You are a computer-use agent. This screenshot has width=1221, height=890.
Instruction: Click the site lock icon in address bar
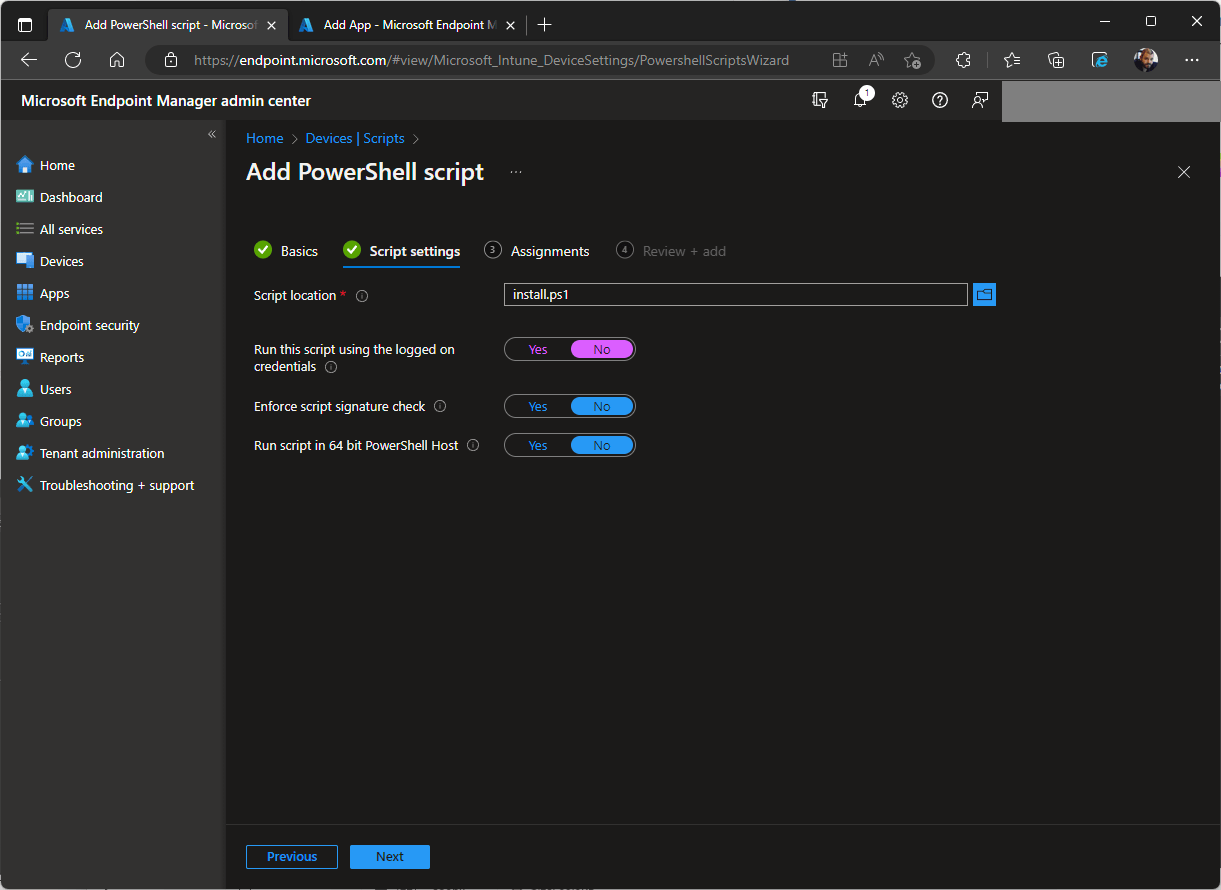tap(170, 60)
